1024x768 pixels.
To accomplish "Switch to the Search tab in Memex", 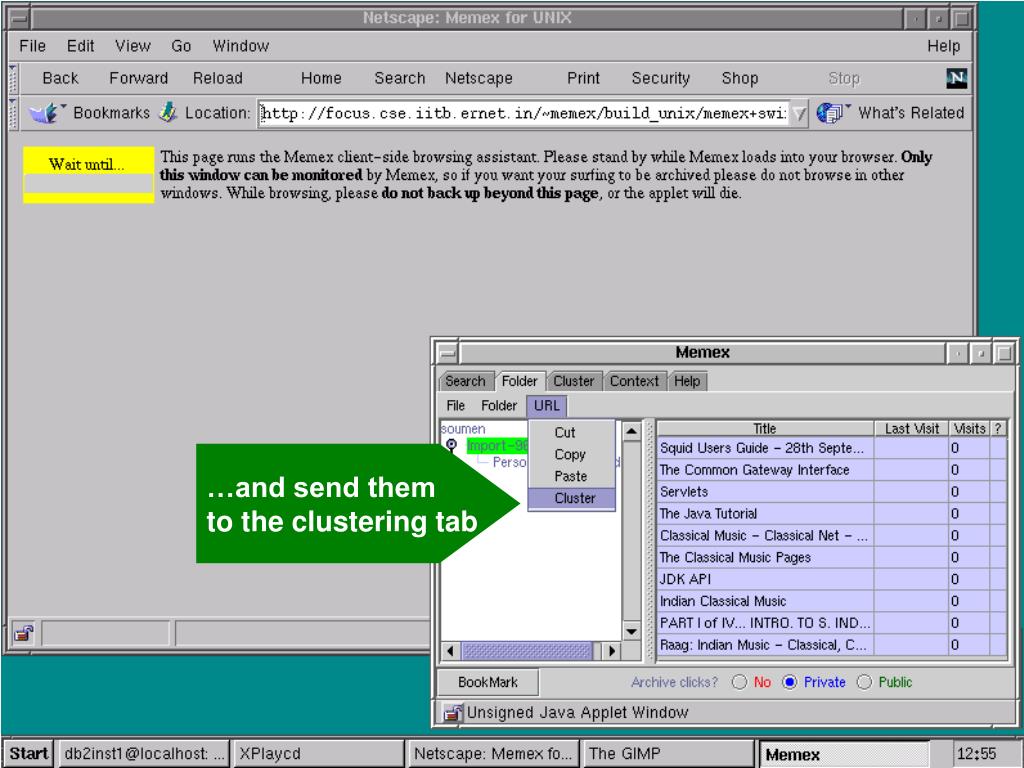I will point(464,381).
